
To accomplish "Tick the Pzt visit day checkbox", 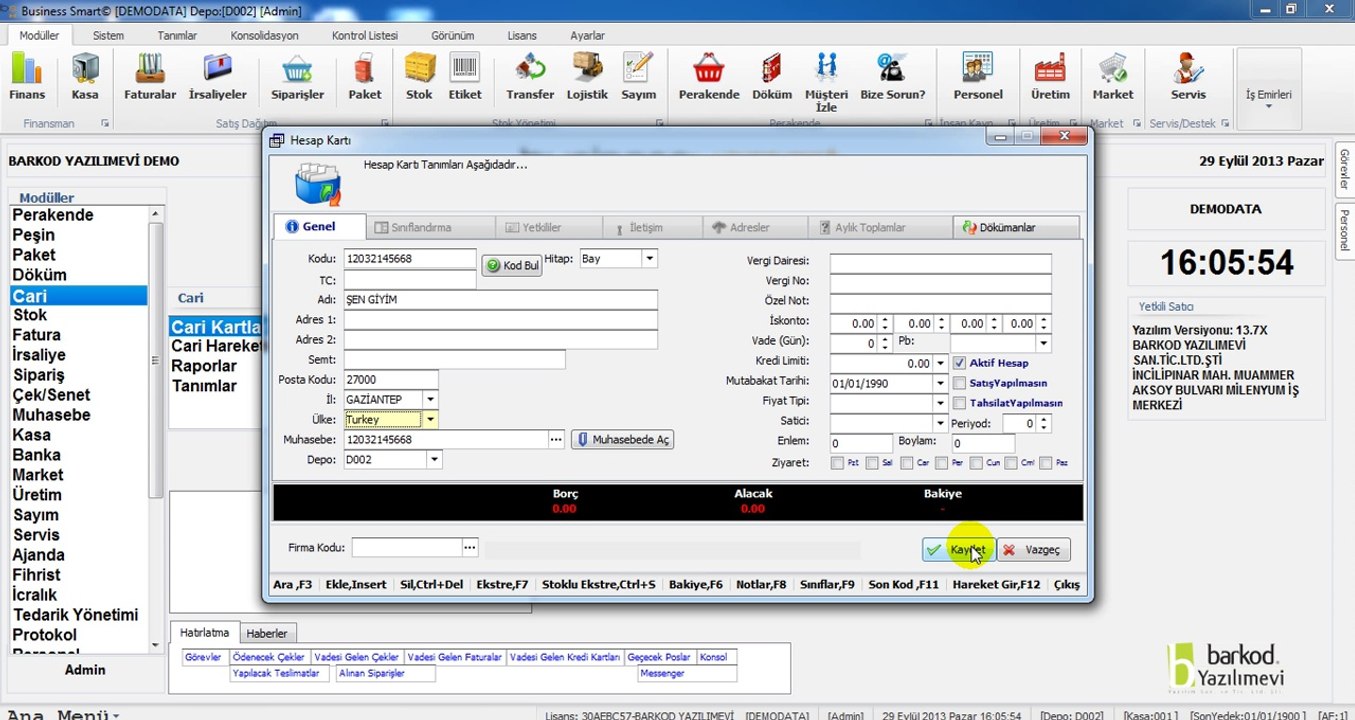I will pos(837,463).
